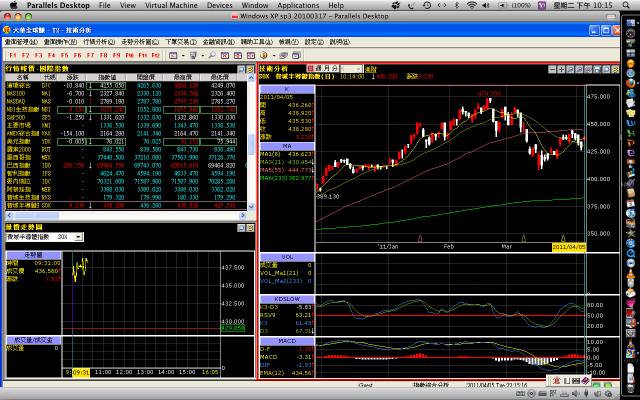Select the 分 minute period toggle

335,69
